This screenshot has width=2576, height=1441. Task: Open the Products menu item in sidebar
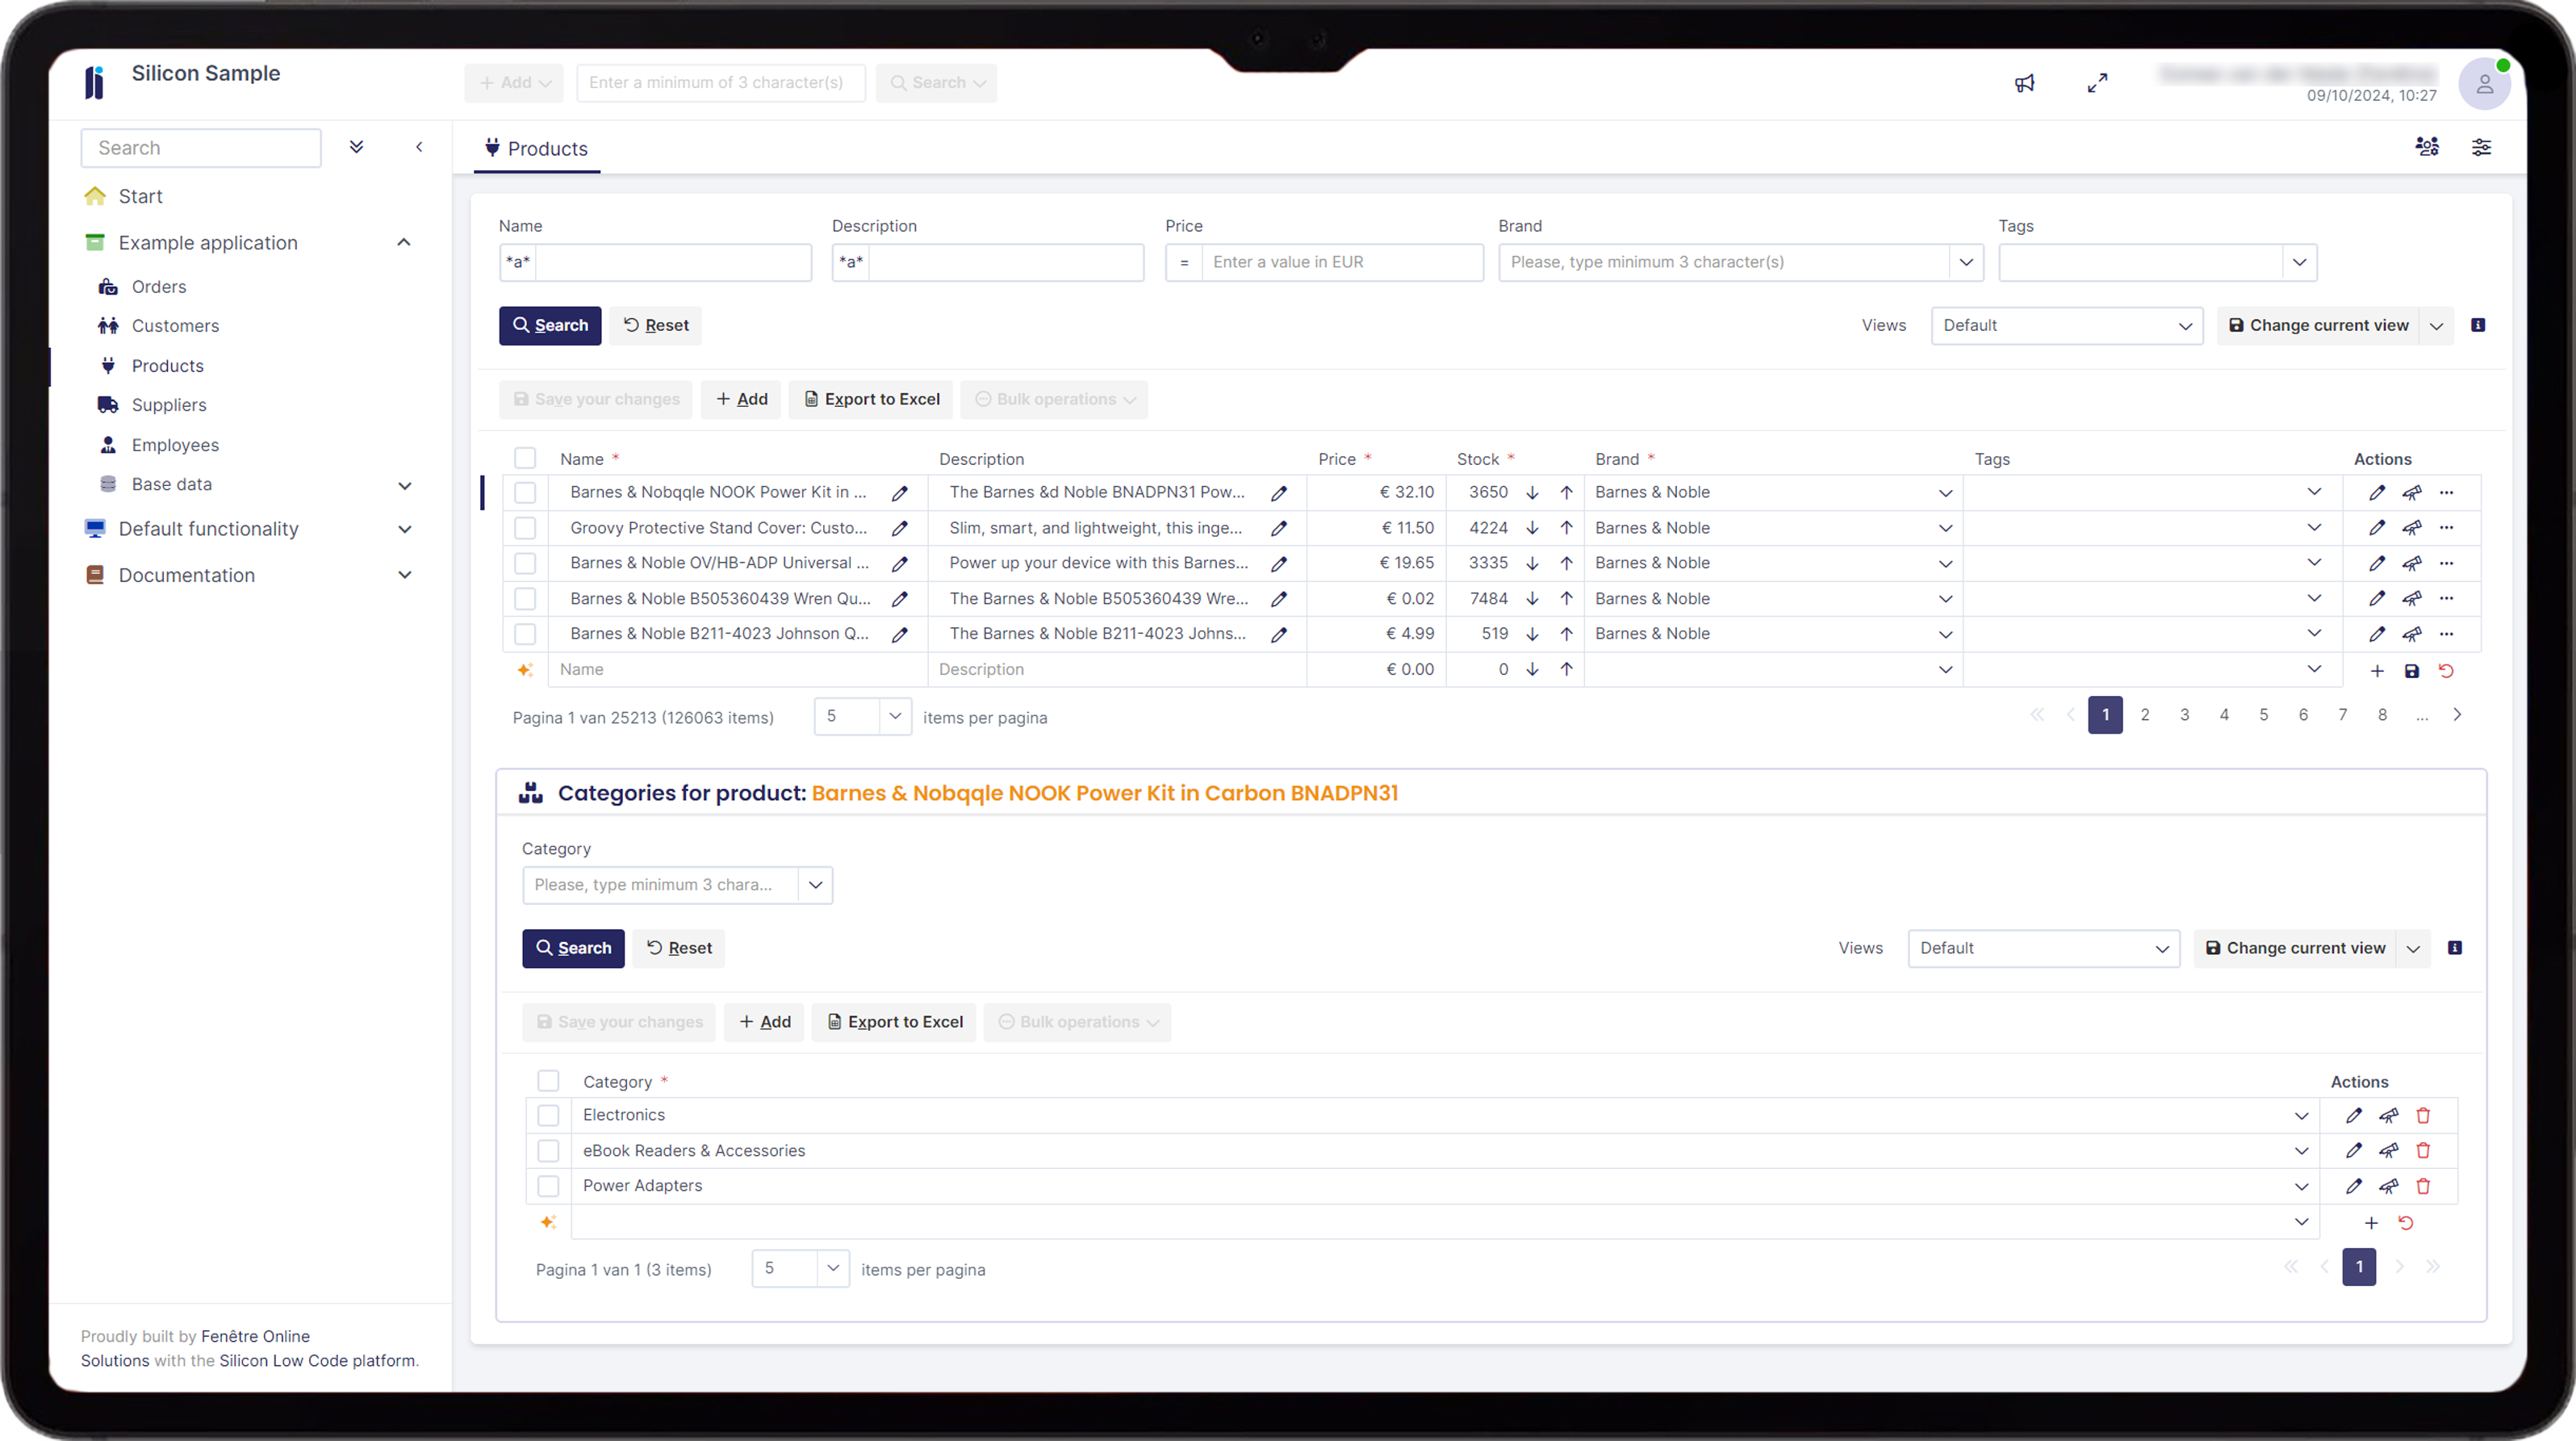[x=168, y=365]
